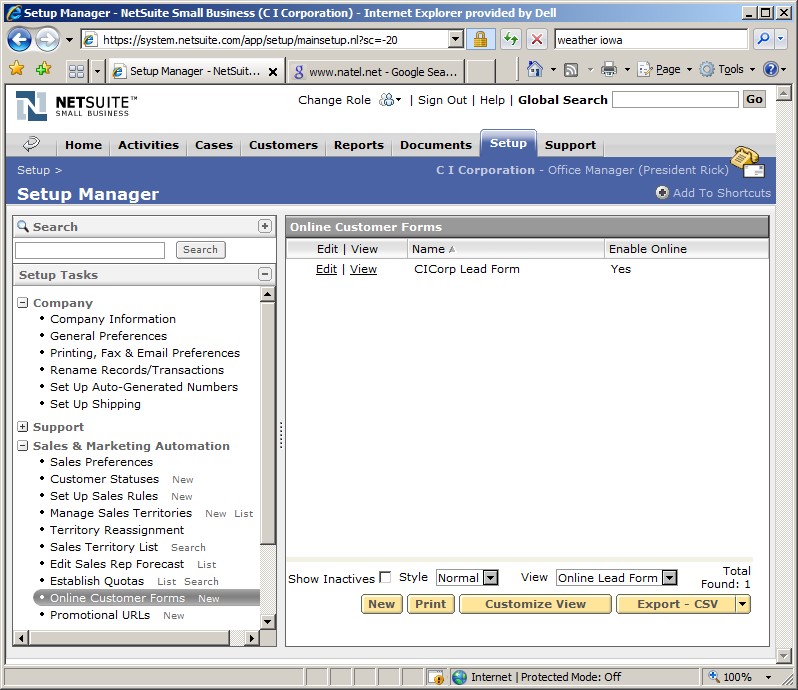Click the browser Forward arrow button
Screen dimensions: 798x690
coord(47,40)
